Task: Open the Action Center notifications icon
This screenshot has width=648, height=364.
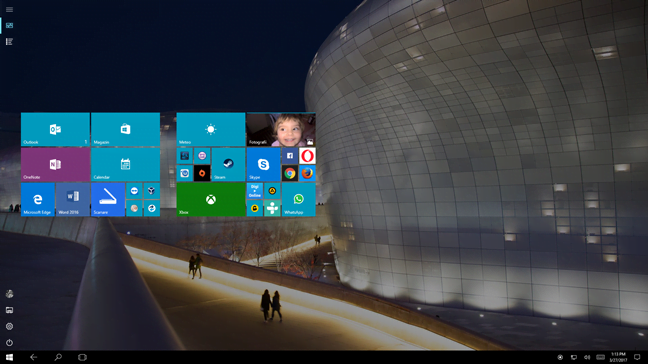Action: pos(637,357)
